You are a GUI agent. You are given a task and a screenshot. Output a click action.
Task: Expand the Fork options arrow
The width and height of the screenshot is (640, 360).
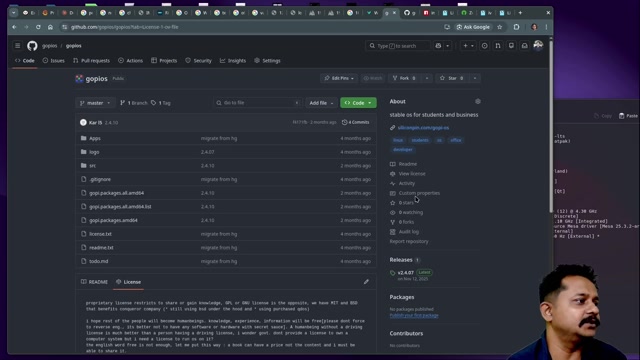[x=427, y=78]
